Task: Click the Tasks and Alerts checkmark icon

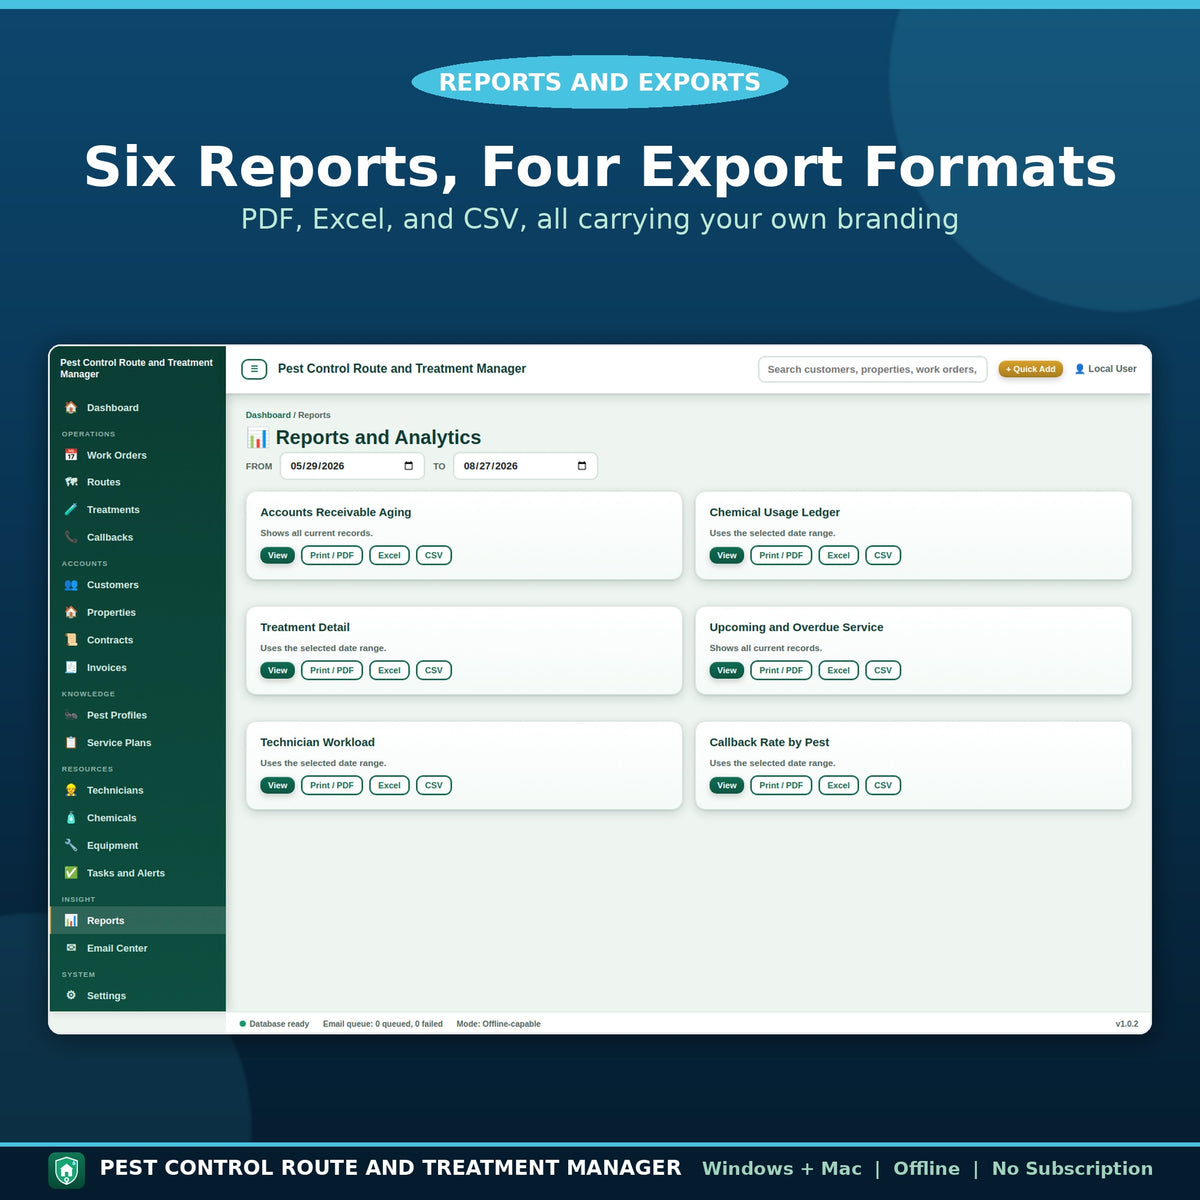Action: 71,873
